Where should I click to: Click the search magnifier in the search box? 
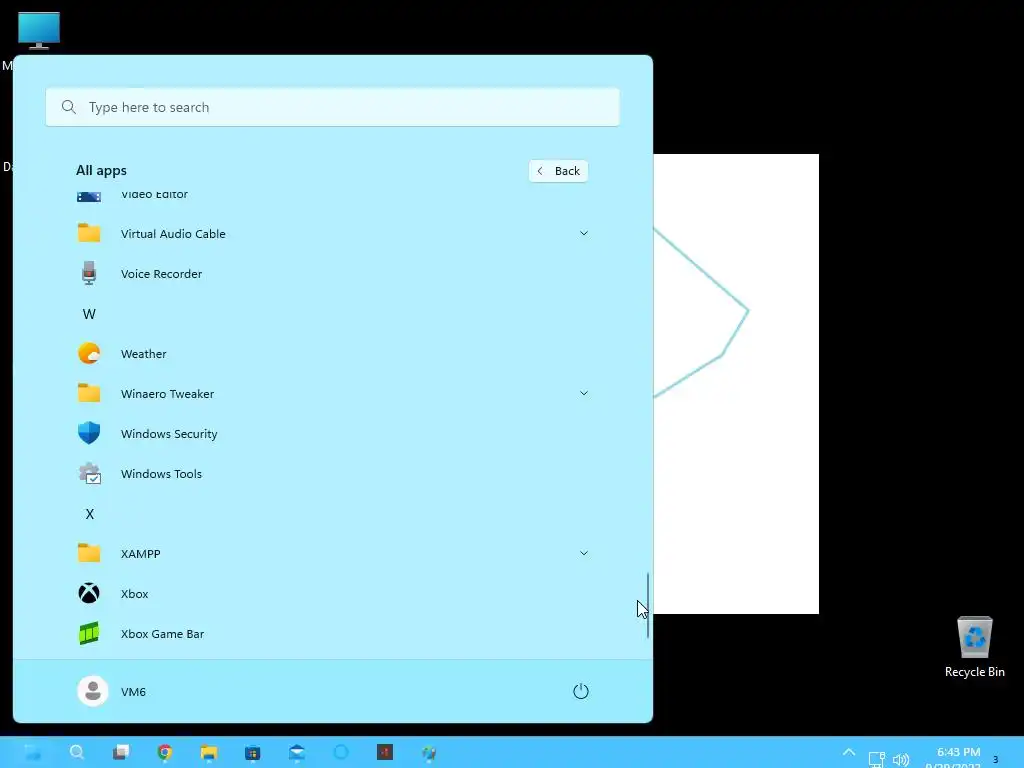(x=69, y=106)
